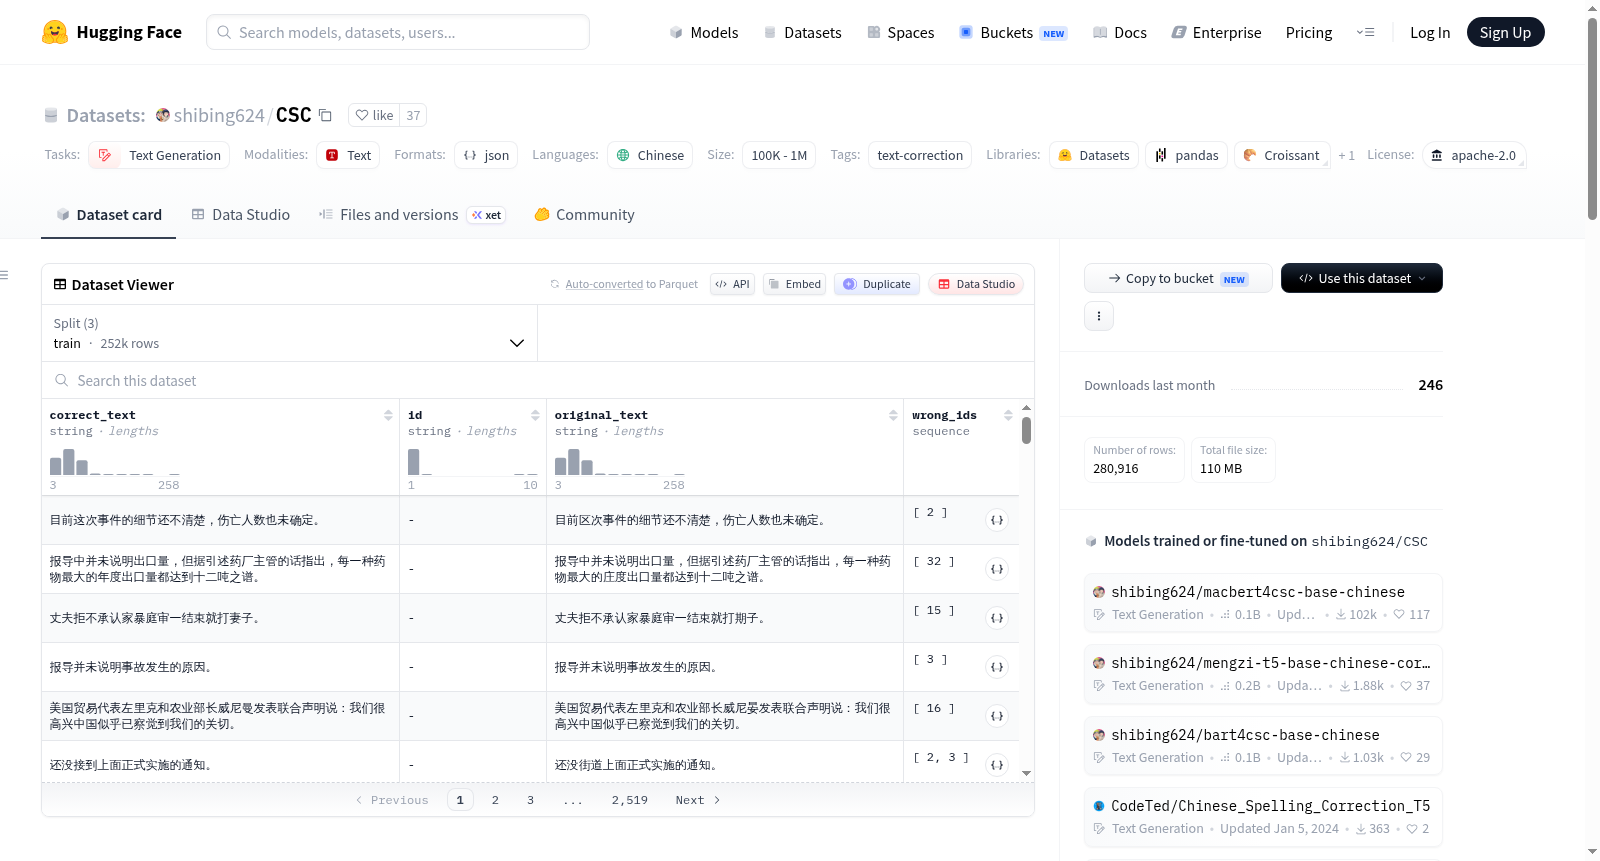This screenshot has width=1600, height=861.
Task: Sort the correct_text column
Action: tap(388, 415)
